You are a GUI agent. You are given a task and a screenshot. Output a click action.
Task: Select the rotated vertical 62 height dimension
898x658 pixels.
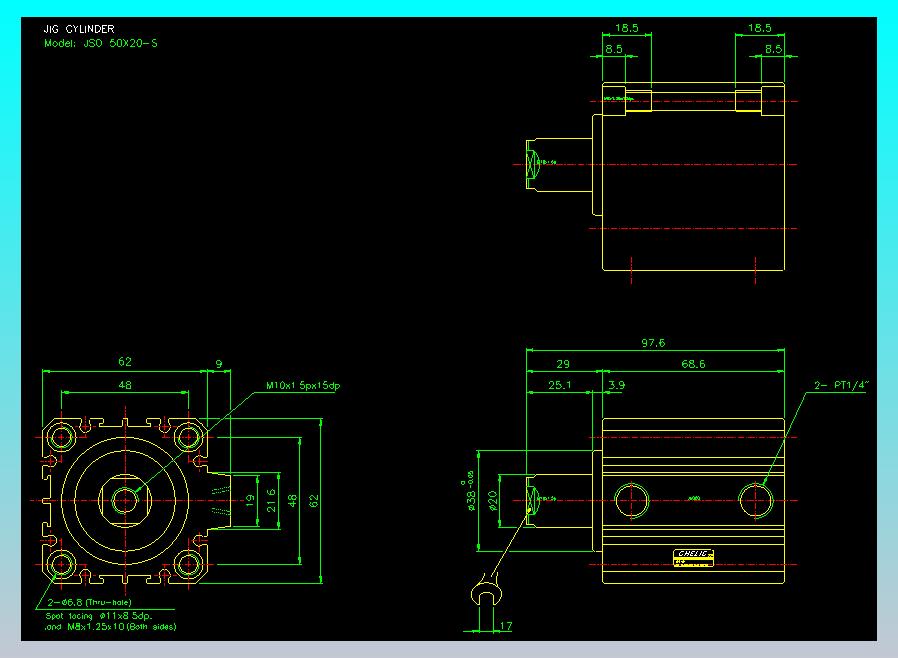314,501
